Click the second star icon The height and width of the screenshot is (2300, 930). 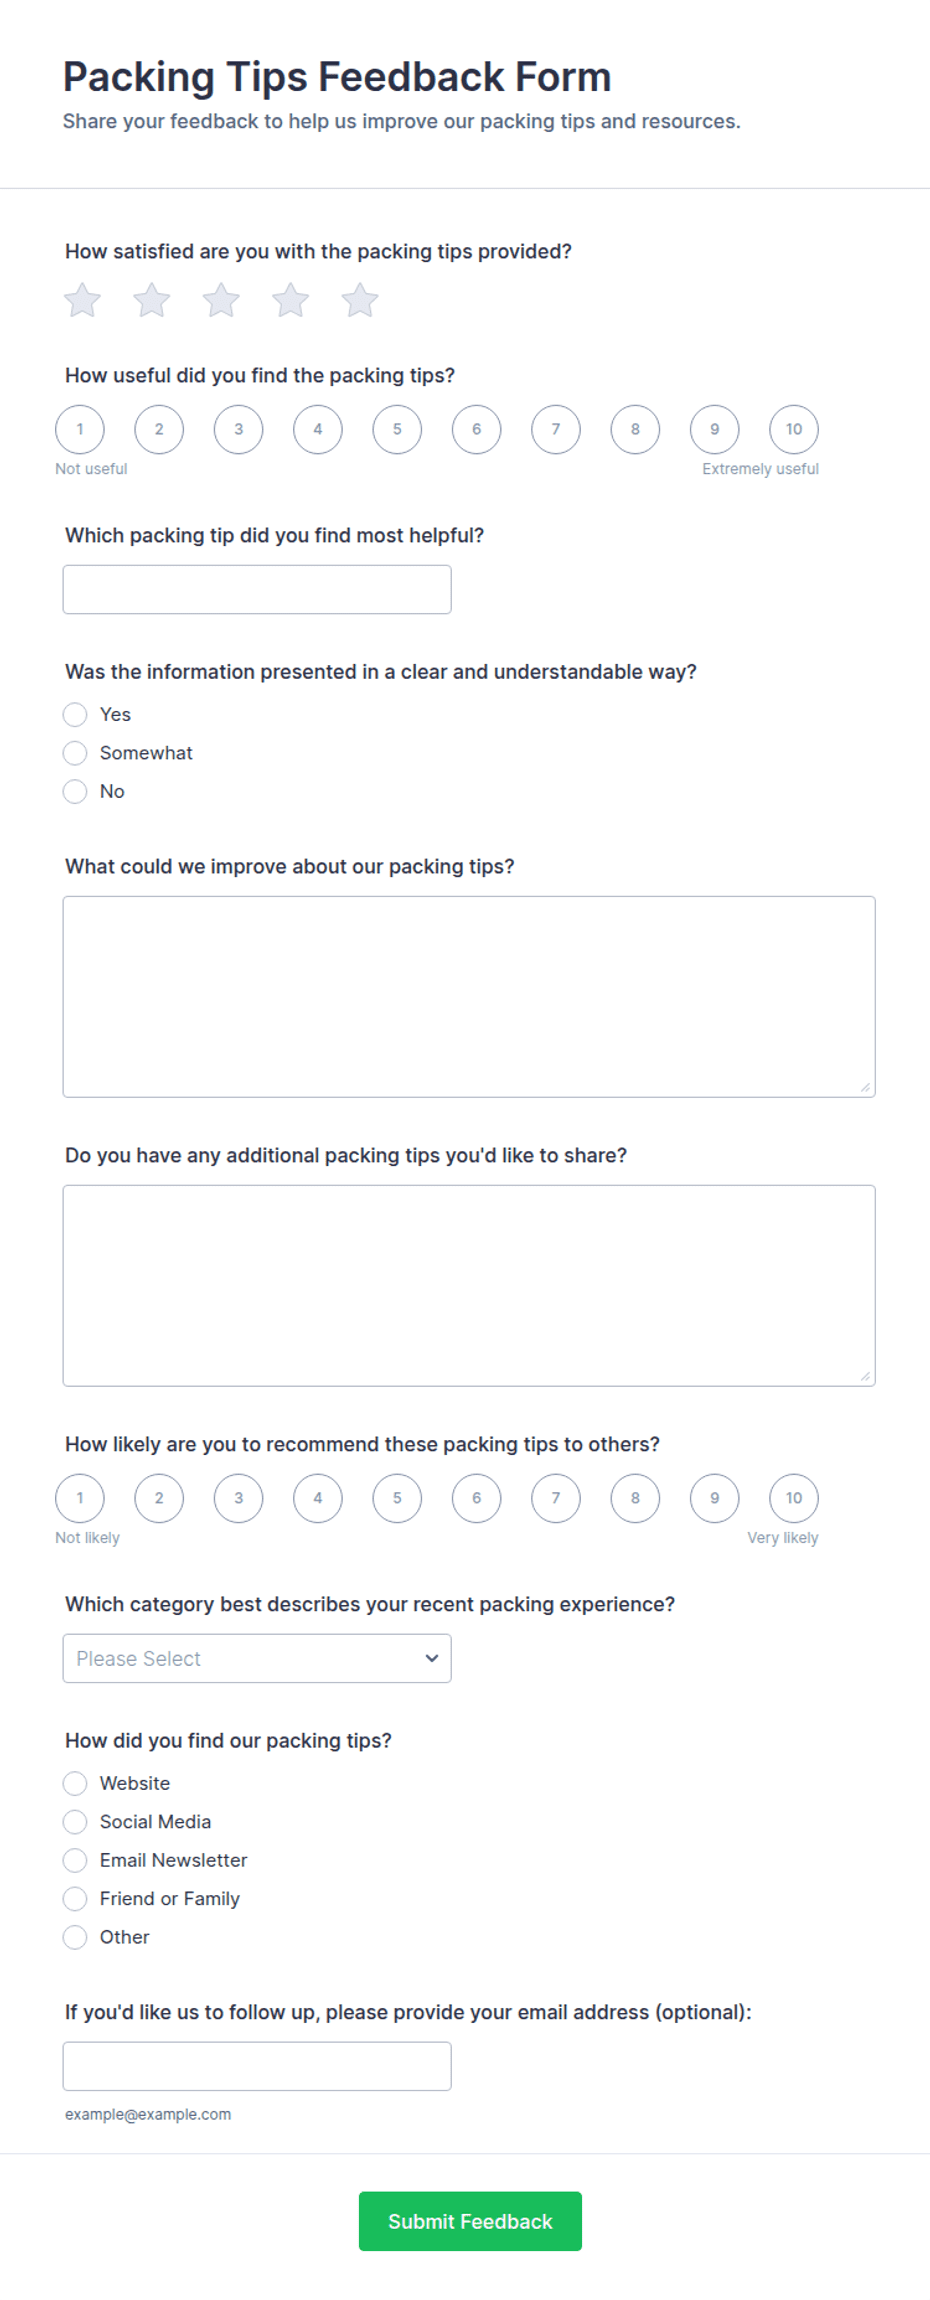point(152,300)
